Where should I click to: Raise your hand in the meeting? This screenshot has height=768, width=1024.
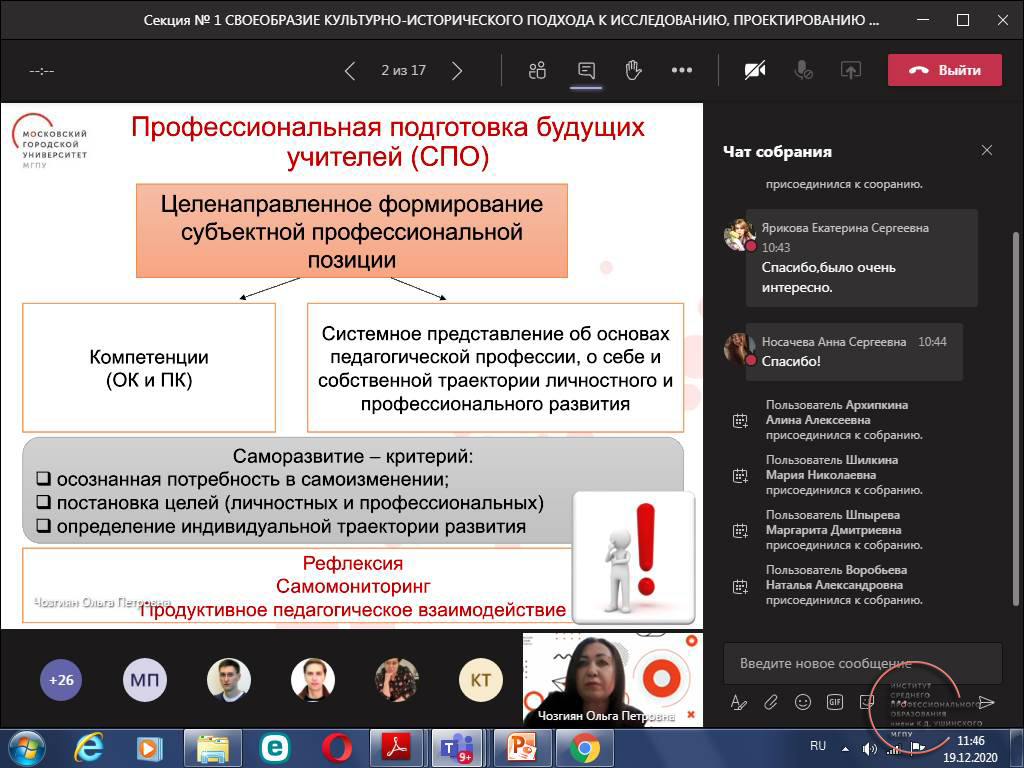[633, 70]
